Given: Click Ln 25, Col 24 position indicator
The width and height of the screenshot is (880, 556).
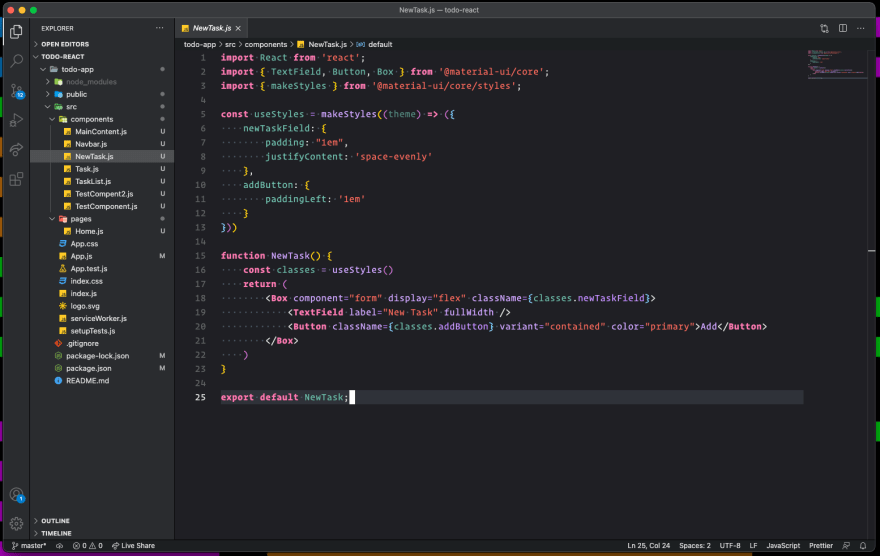Looking at the screenshot, I should (648, 545).
